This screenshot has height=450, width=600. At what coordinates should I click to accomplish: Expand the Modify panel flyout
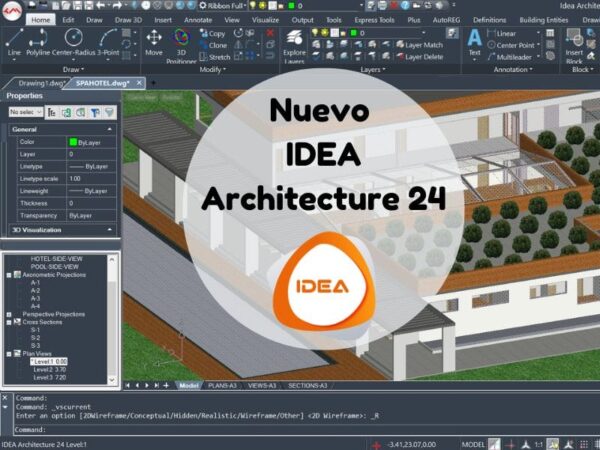tap(213, 69)
